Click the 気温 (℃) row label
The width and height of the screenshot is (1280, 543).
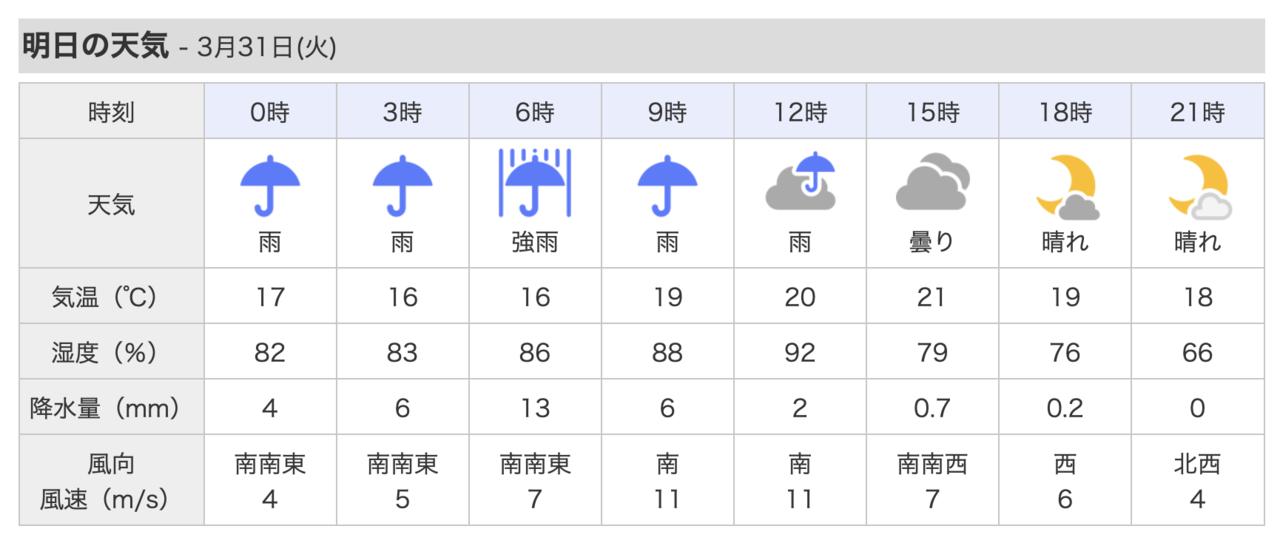tap(111, 297)
